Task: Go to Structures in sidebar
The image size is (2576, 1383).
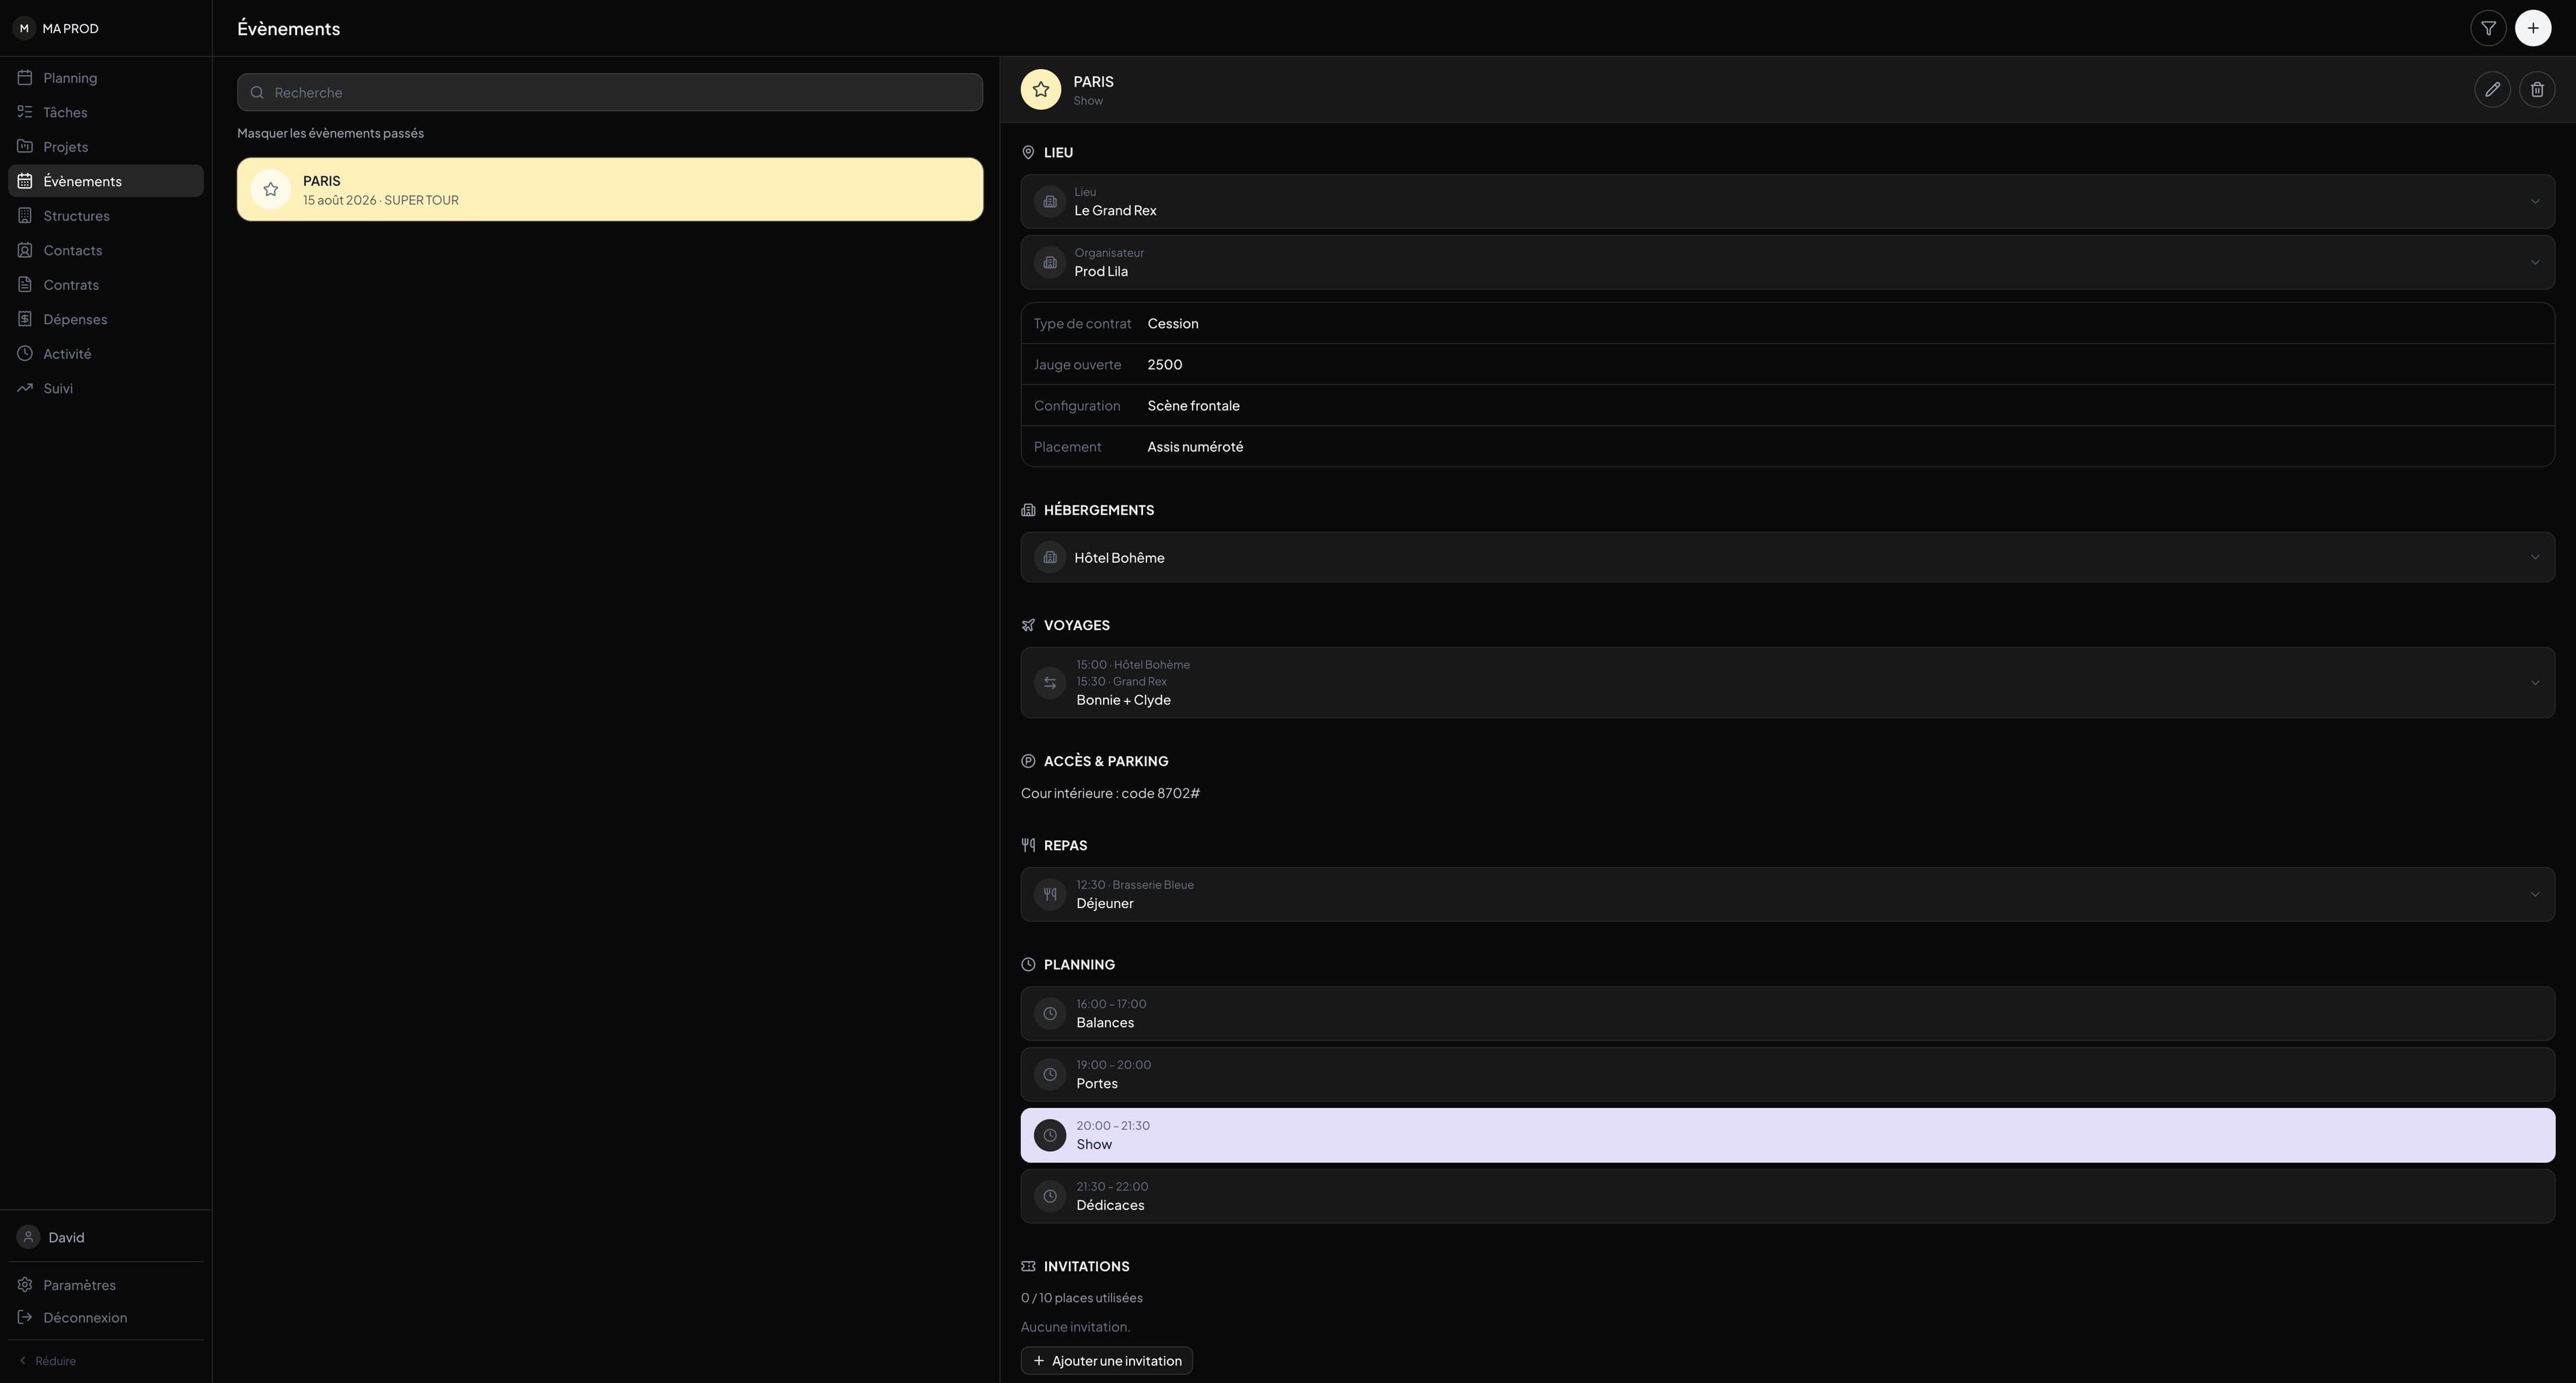Action: point(106,216)
